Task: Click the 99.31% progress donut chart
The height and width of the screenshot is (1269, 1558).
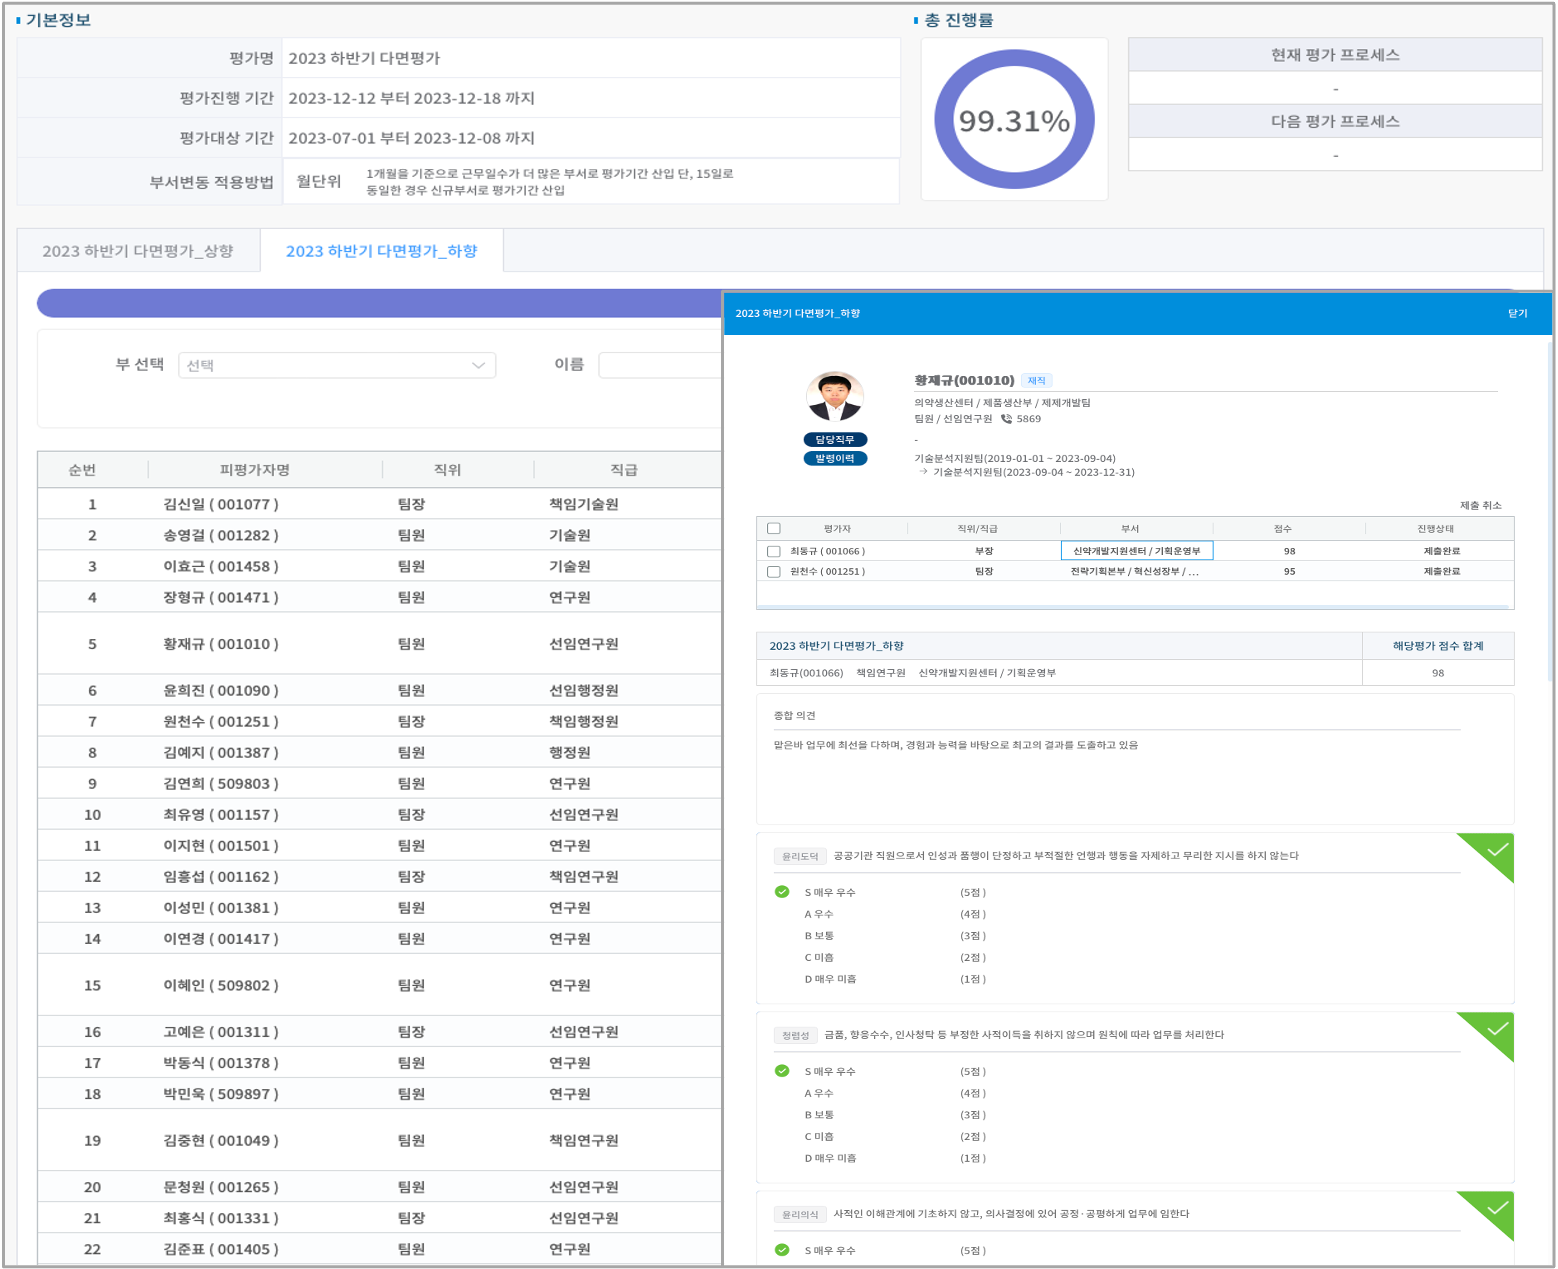Action: [1014, 120]
